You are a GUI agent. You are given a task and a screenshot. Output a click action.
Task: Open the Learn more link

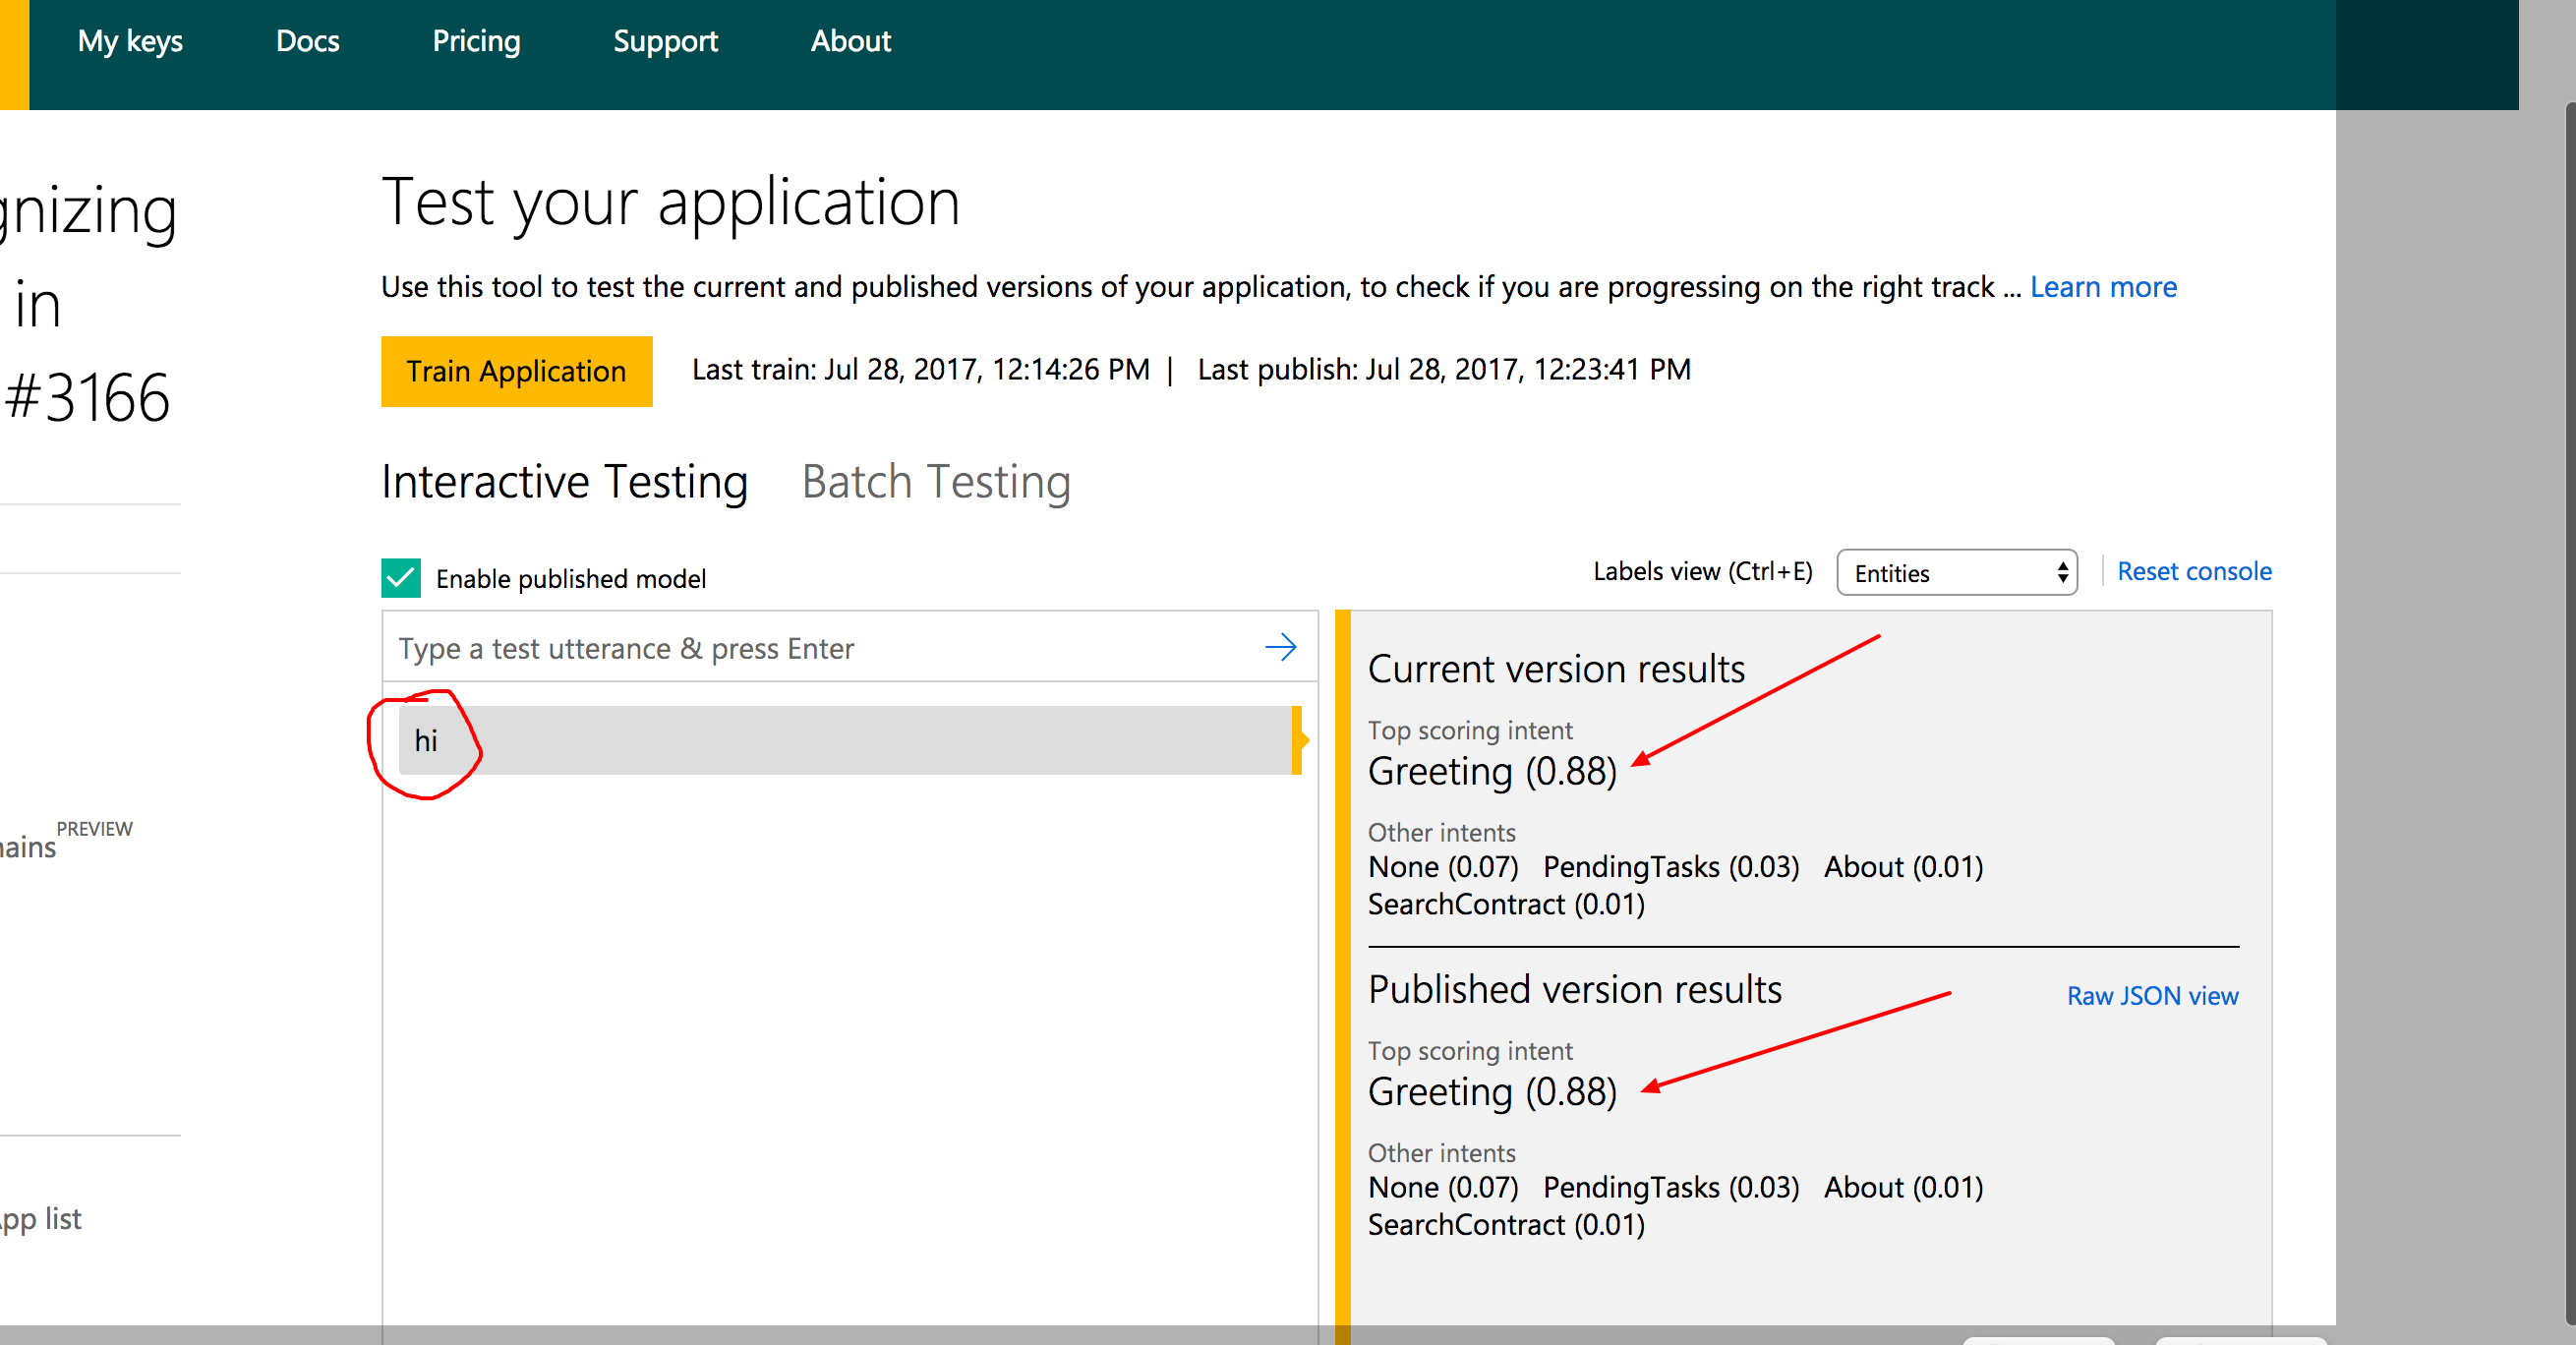click(x=2102, y=287)
